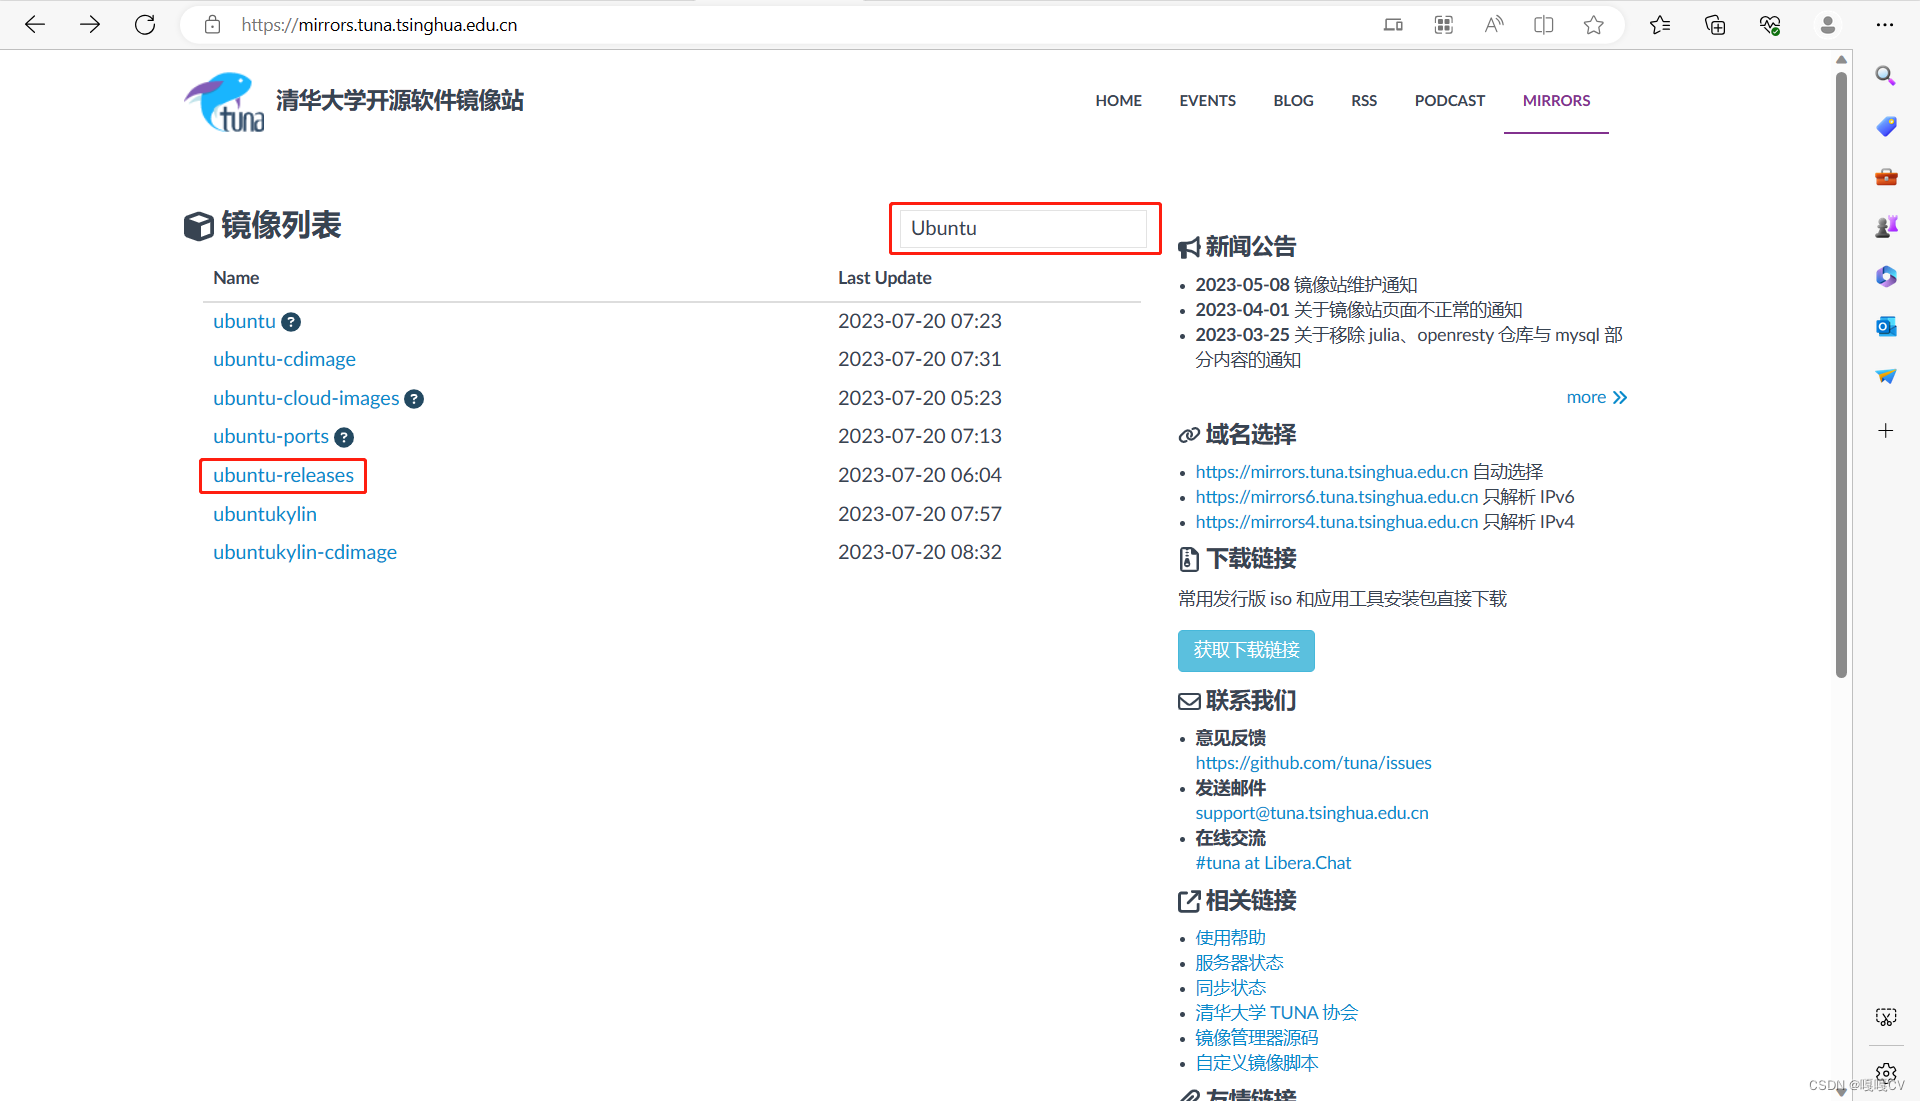Open the ubuntu-ports mirror link
The image size is (1920, 1101).
271,436
